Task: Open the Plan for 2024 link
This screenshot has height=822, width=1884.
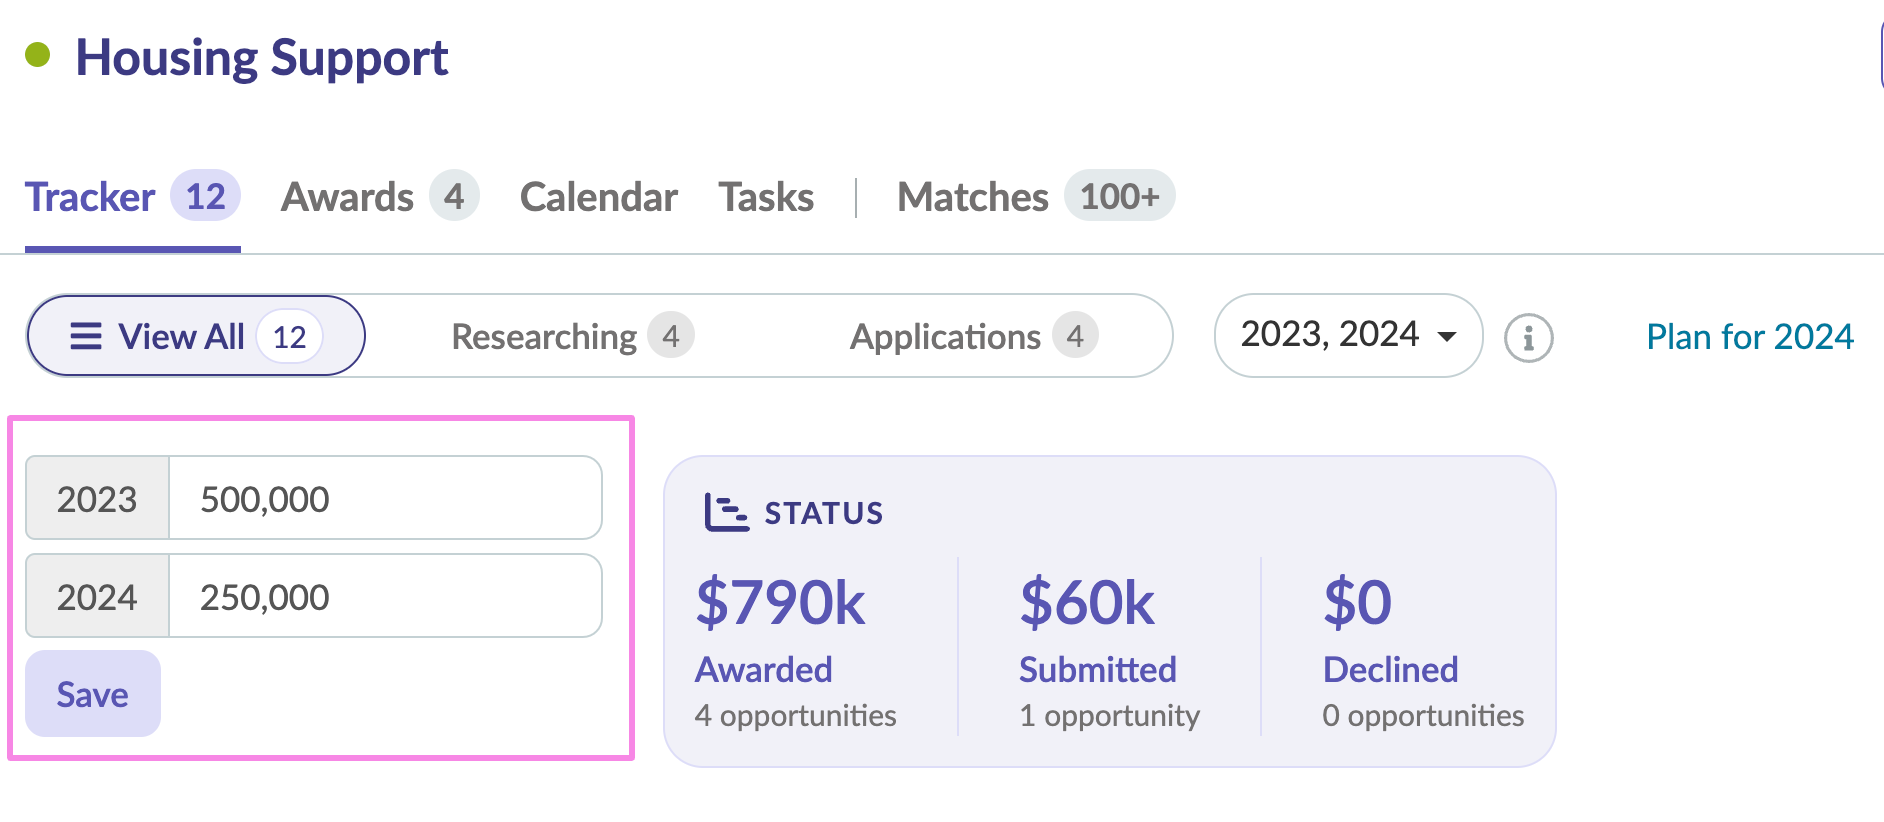Action: (1749, 336)
